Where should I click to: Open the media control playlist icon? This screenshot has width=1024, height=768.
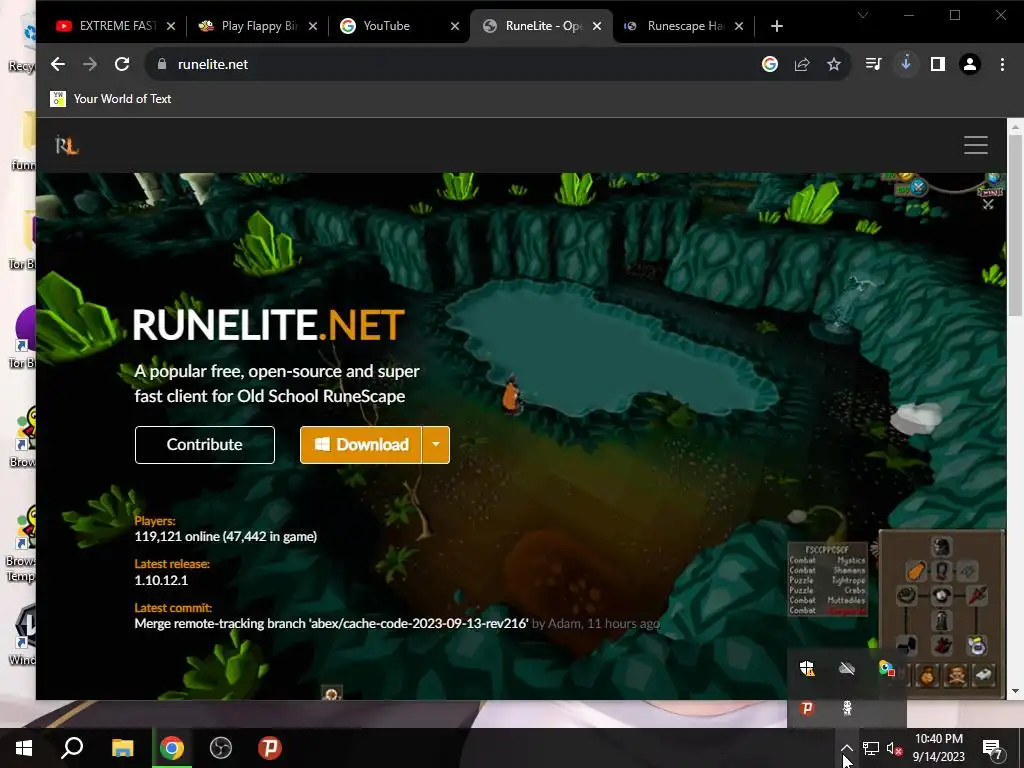[873, 64]
